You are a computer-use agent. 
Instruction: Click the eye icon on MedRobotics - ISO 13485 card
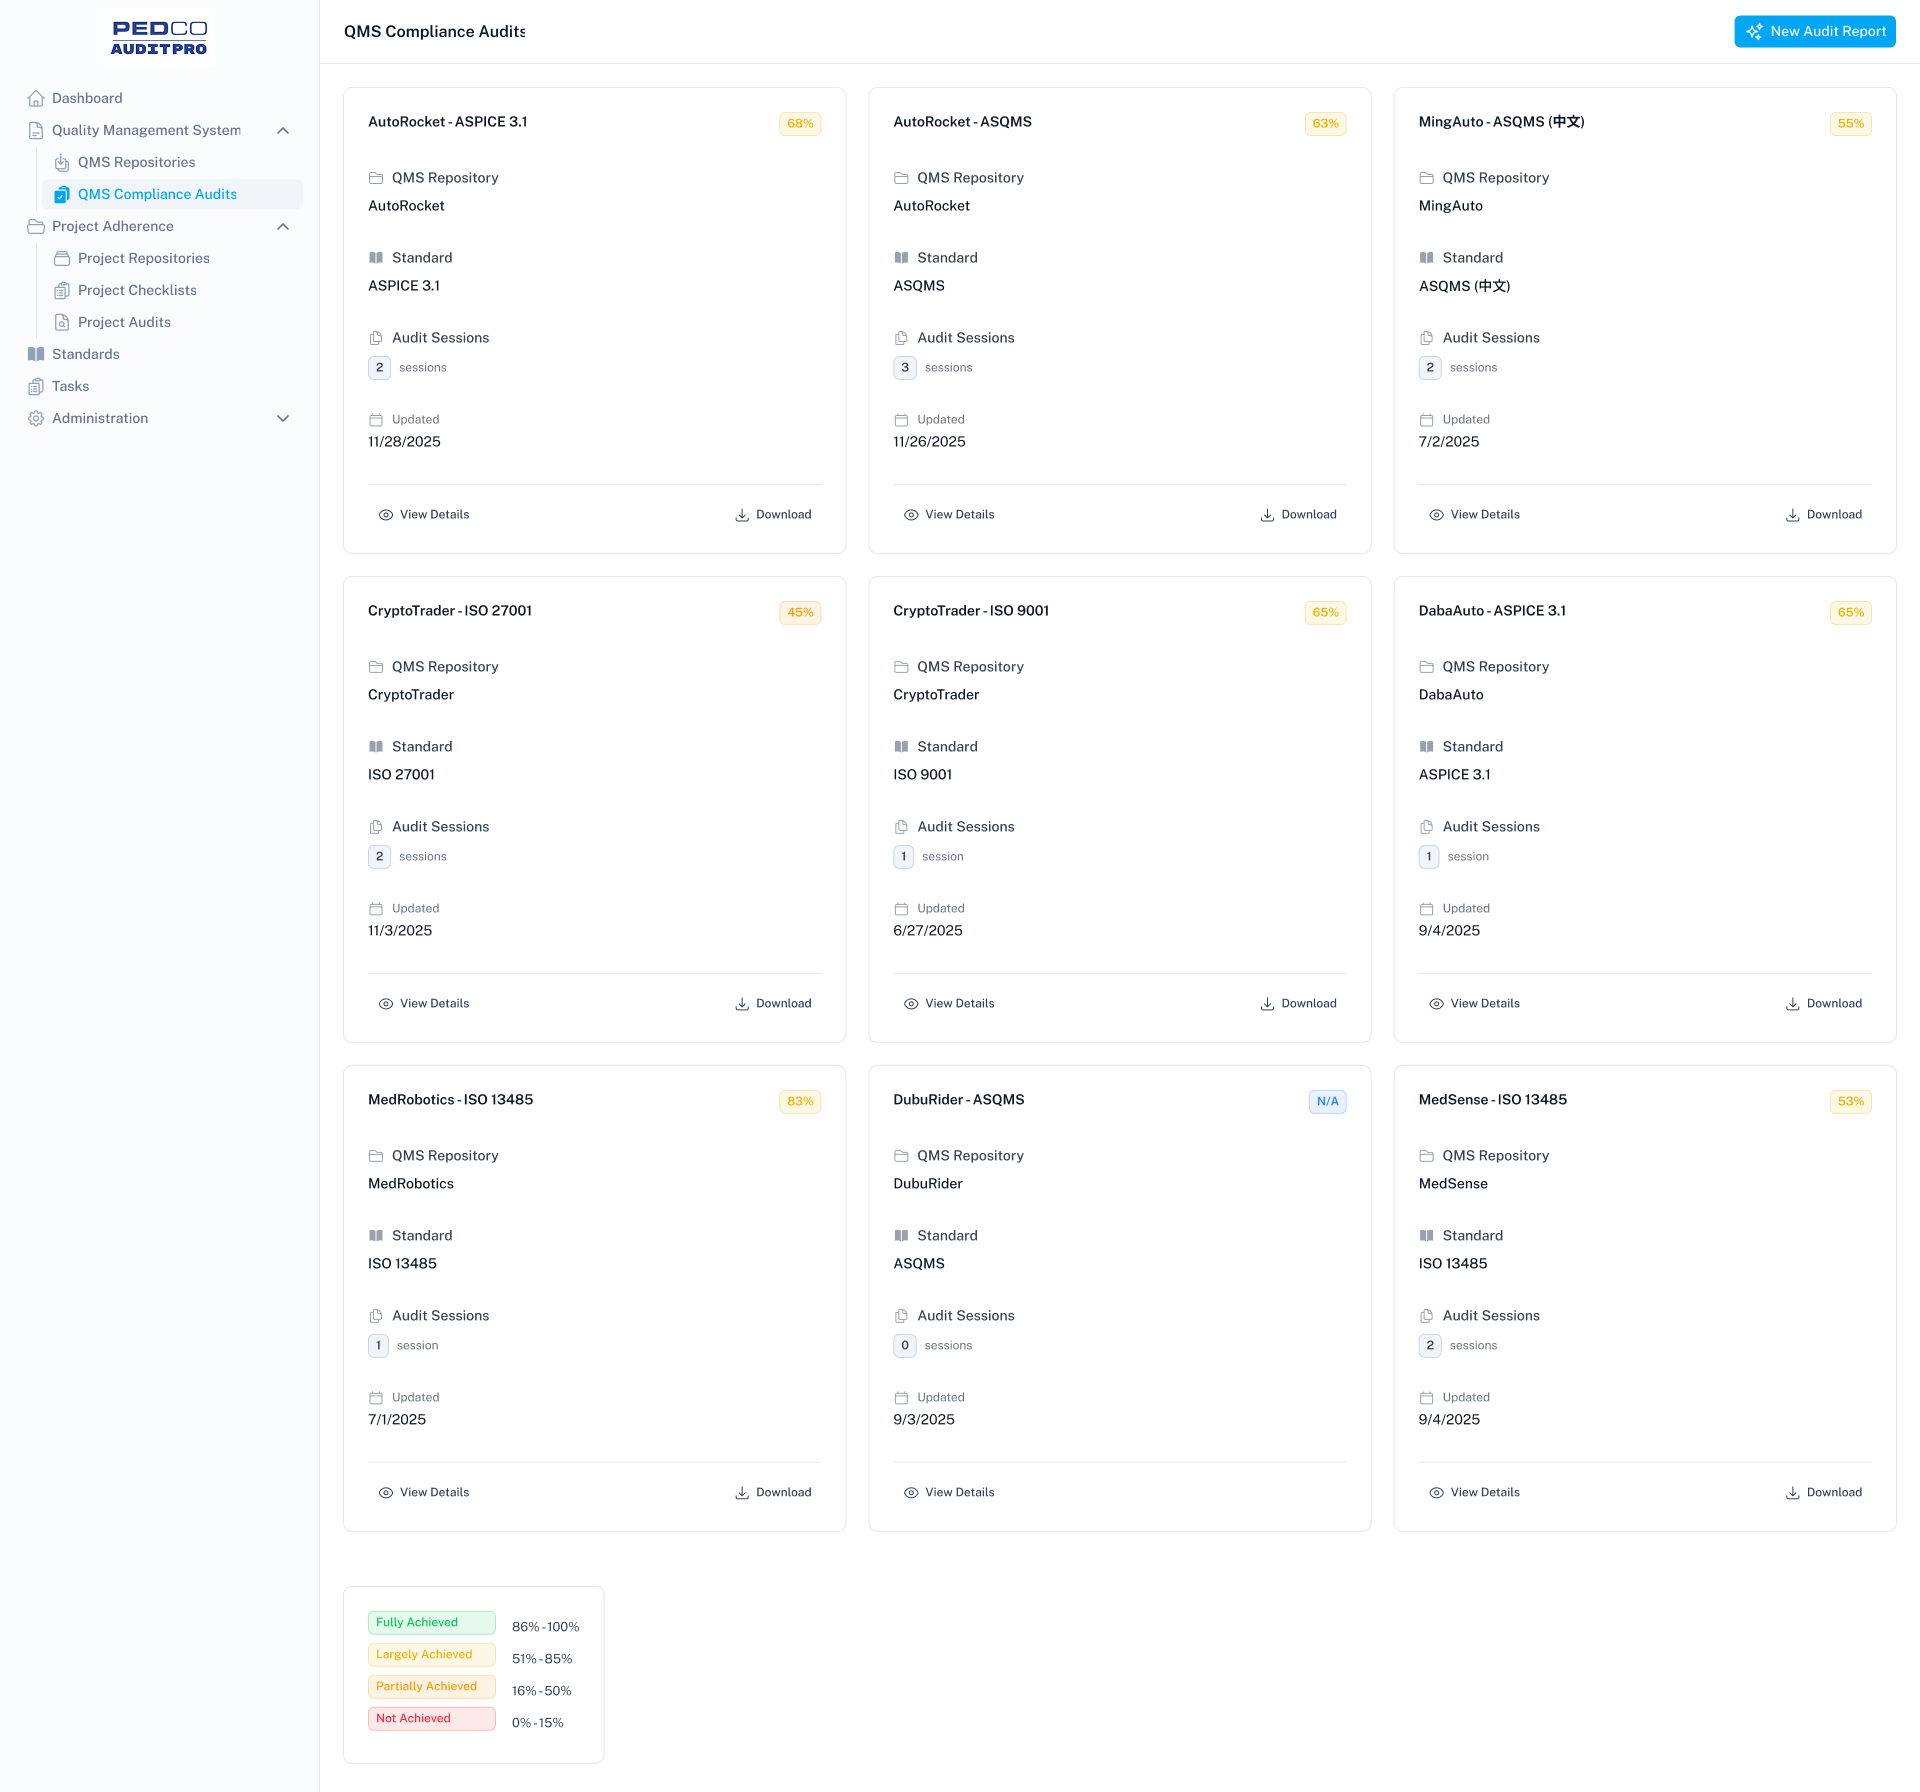(x=386, y=1493)
